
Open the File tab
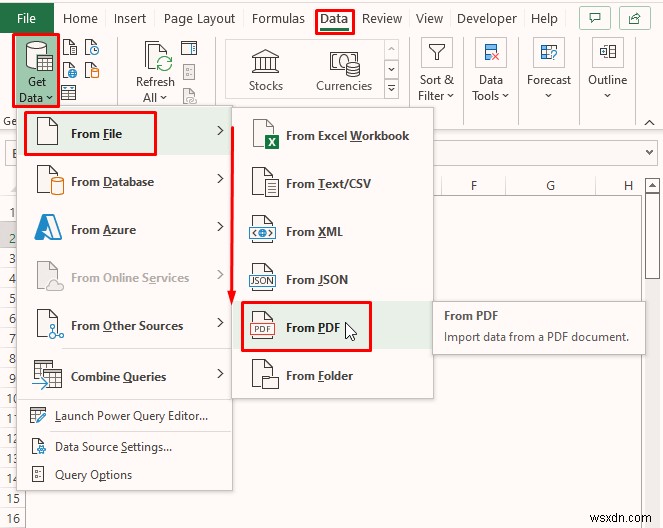27,18
